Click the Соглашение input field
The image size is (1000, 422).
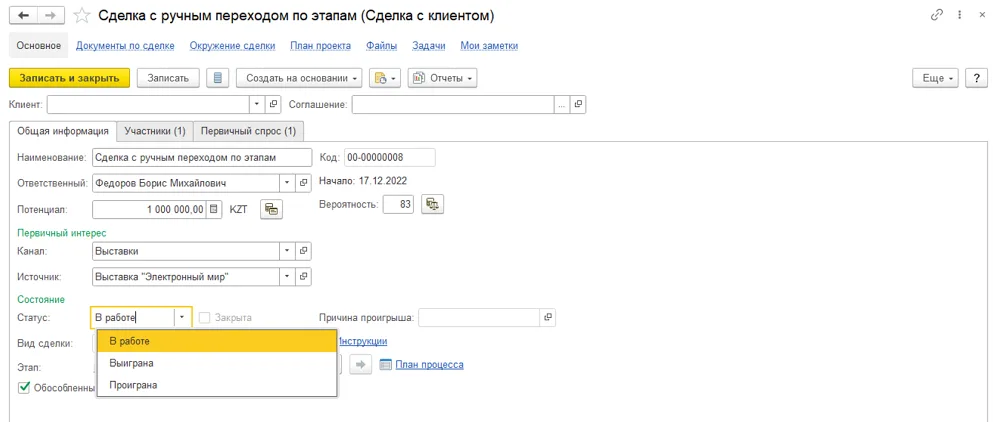coord(453,104)
